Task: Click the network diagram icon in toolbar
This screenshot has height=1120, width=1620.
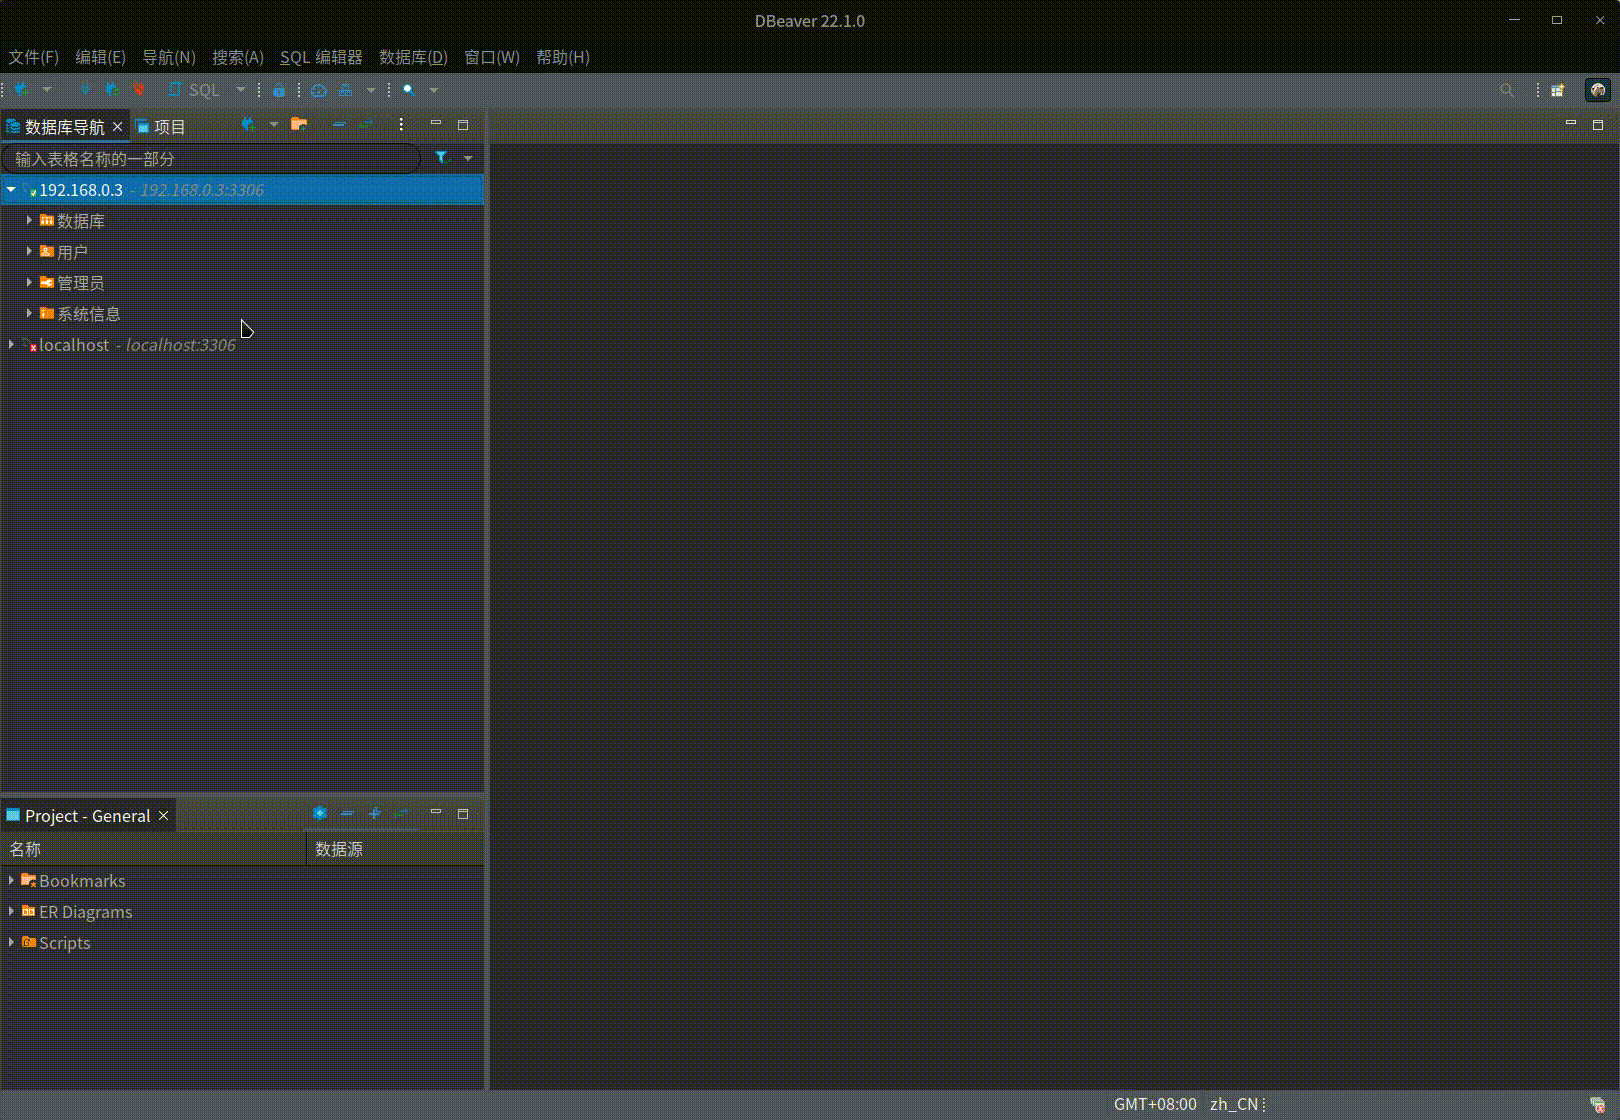Action: pyautogui.click(x=346, y=90)
